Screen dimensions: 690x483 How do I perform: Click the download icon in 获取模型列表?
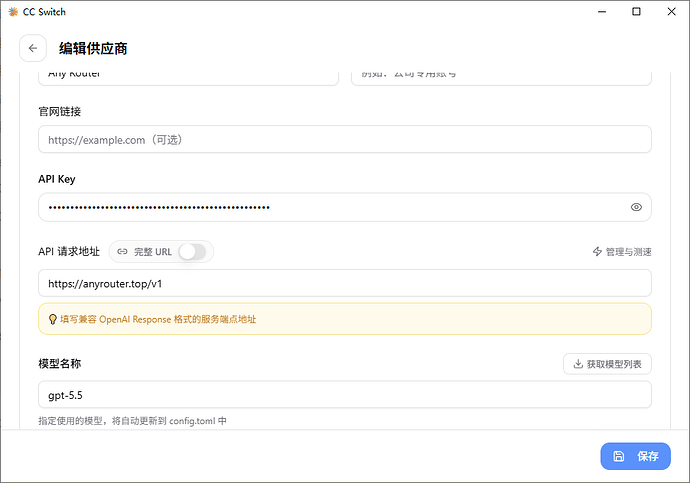[x=578, y=364]
